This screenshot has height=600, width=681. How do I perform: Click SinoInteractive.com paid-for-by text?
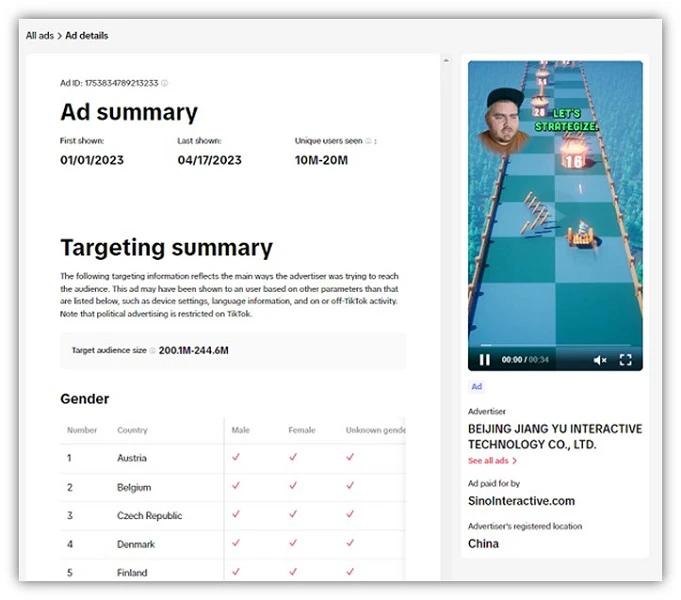pyautogui.click(x=521, y=500)
